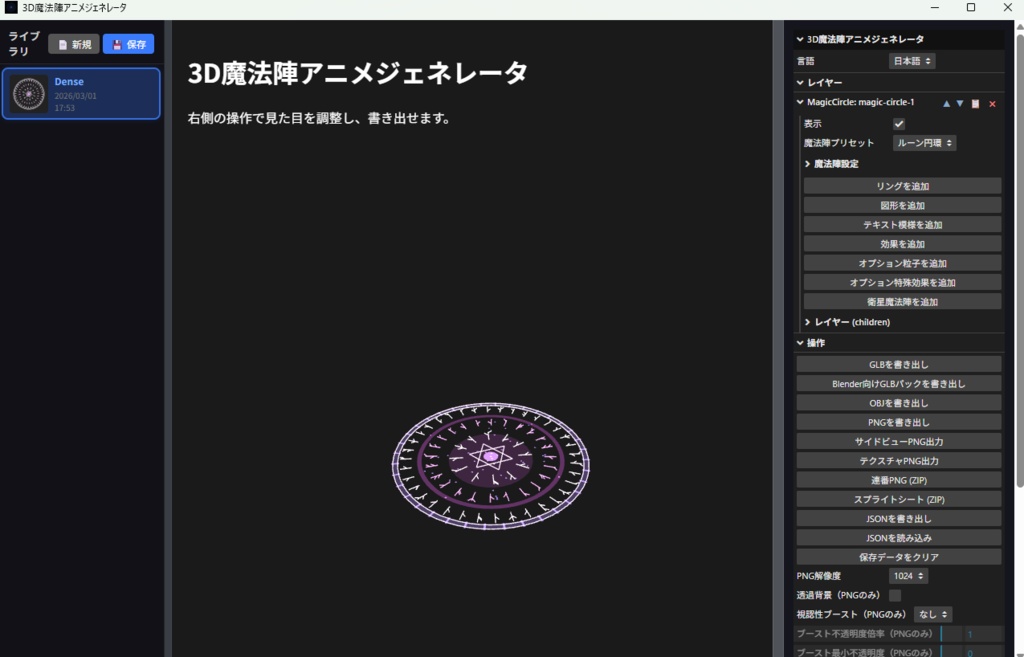Image resolution: width=1024 pixels, height=657 pixels.
Task: Toggle the 透過背景 transparent background checkbox
Action: coord(895,595)
